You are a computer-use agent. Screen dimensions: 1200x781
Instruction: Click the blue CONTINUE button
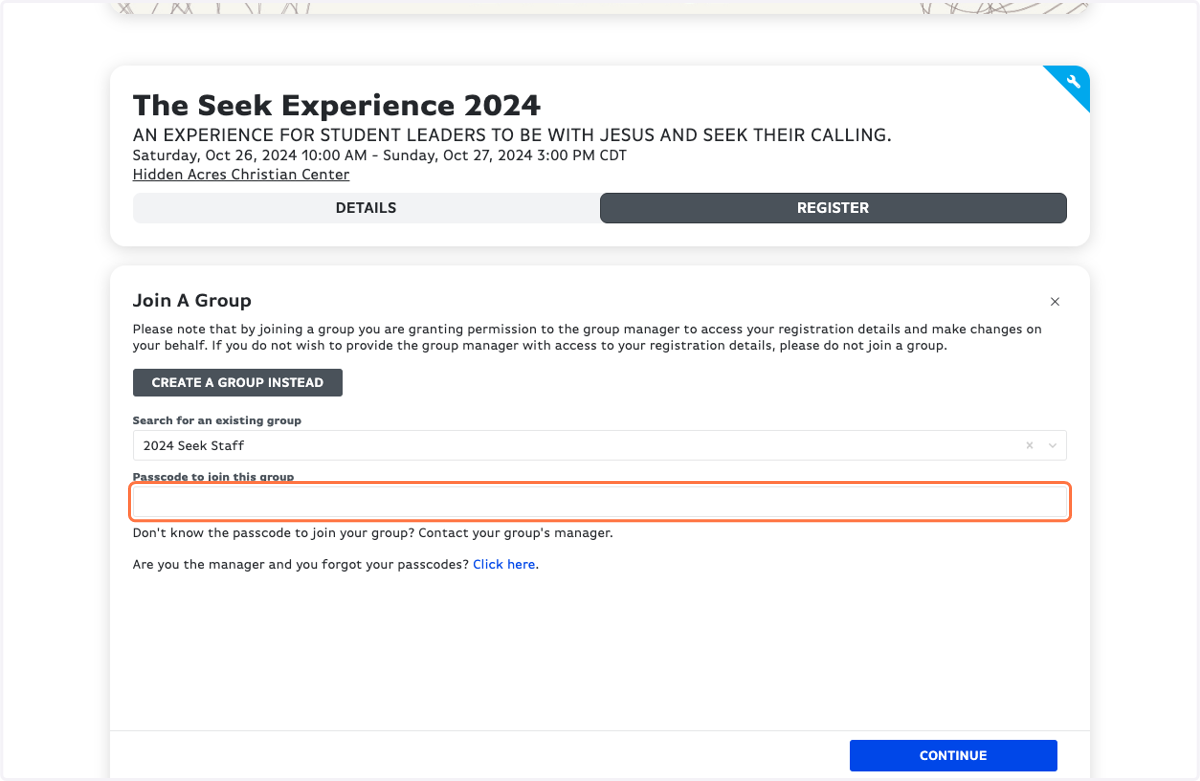coord(953,756)
